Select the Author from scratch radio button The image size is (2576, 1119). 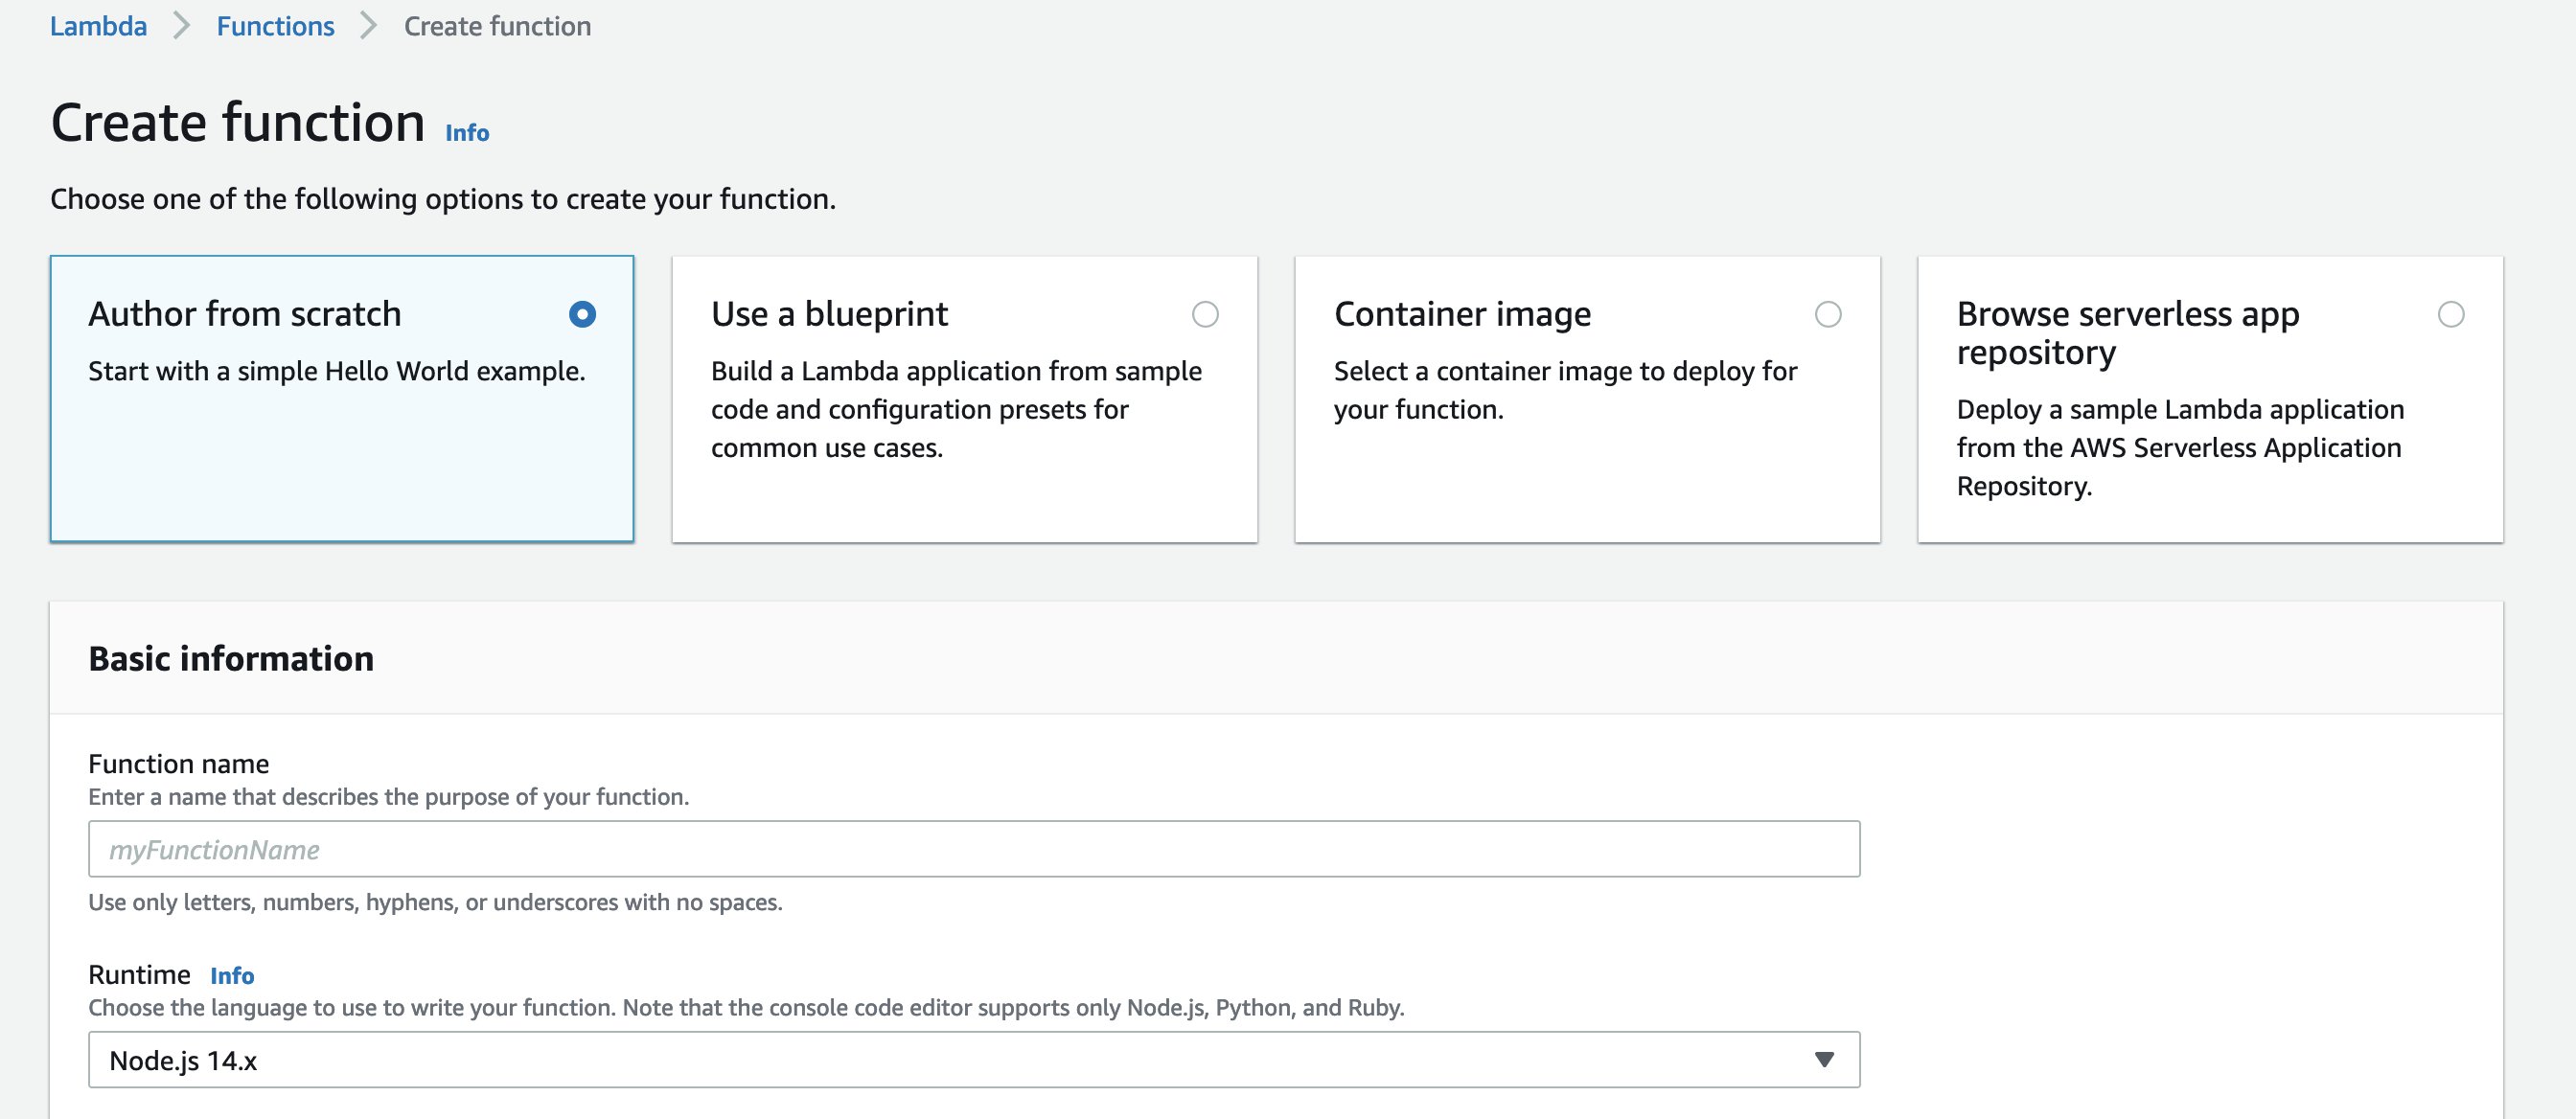coord(582,314)
